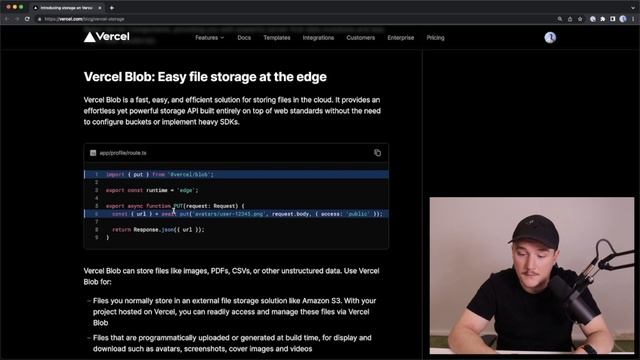Click the Vercel logo in the header

click(x=107, y=37)
